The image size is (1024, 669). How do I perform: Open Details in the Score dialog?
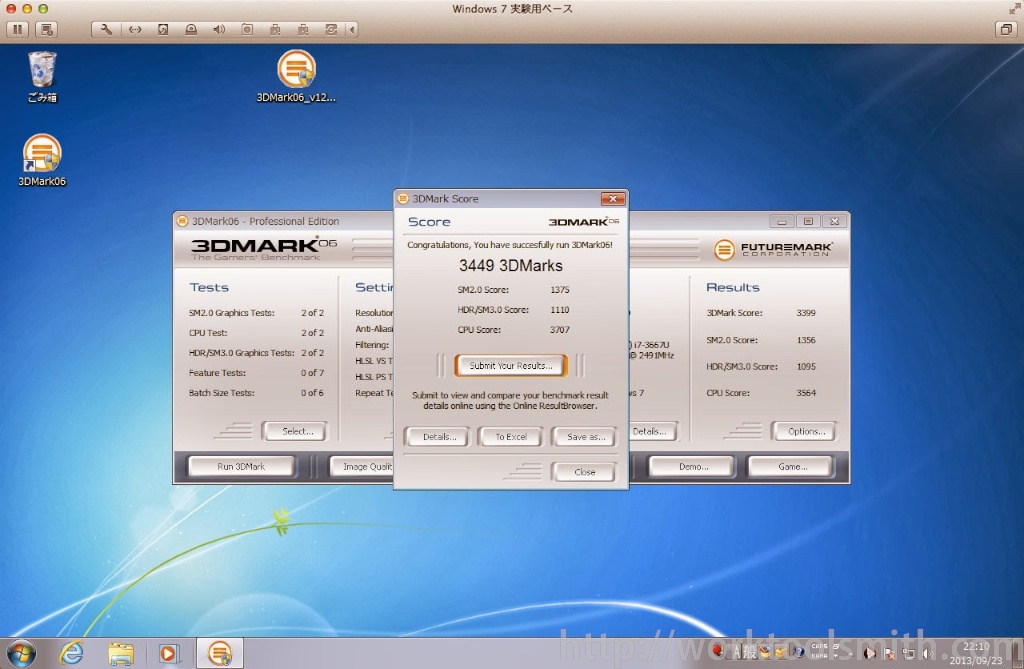(439, 436)
